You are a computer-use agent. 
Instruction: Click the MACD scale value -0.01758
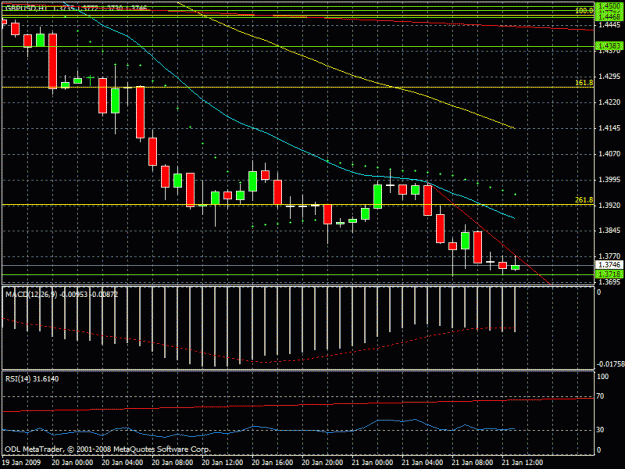pos(610,364)
